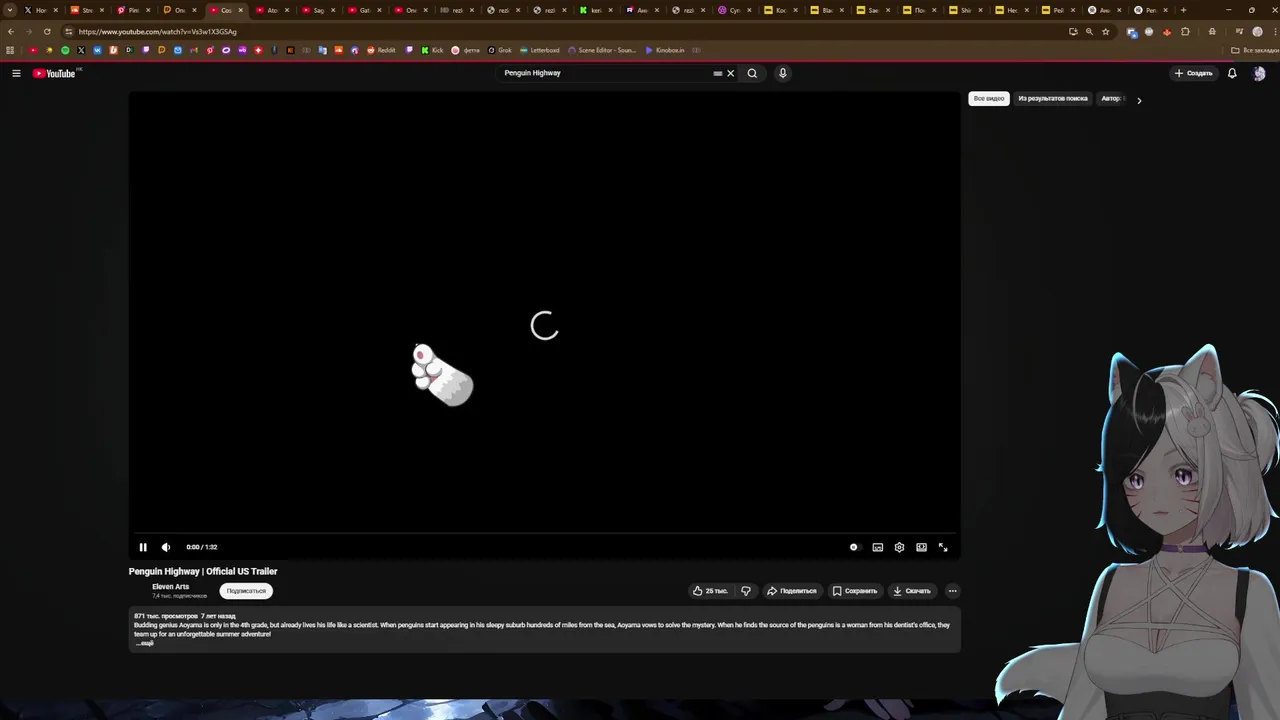Select the Автор chip
The image size is (1280, 720).
1112,99
